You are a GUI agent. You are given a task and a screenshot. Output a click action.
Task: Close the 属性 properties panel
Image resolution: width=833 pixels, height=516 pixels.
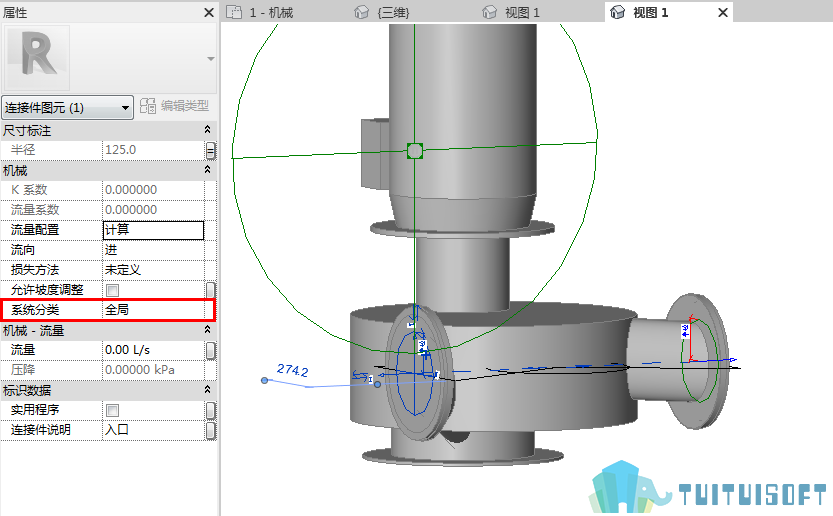click(209, 12)
